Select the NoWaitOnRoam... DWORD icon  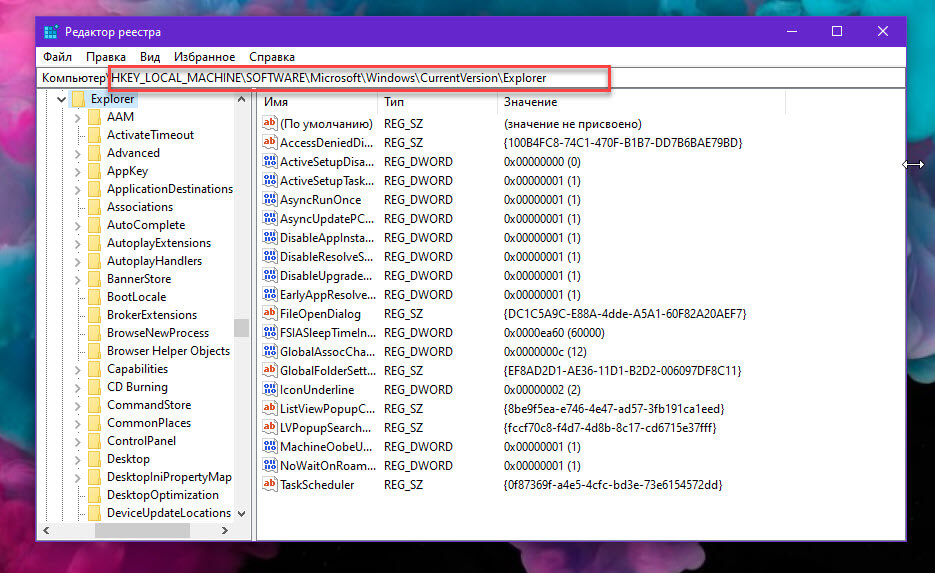pos(270,466)
